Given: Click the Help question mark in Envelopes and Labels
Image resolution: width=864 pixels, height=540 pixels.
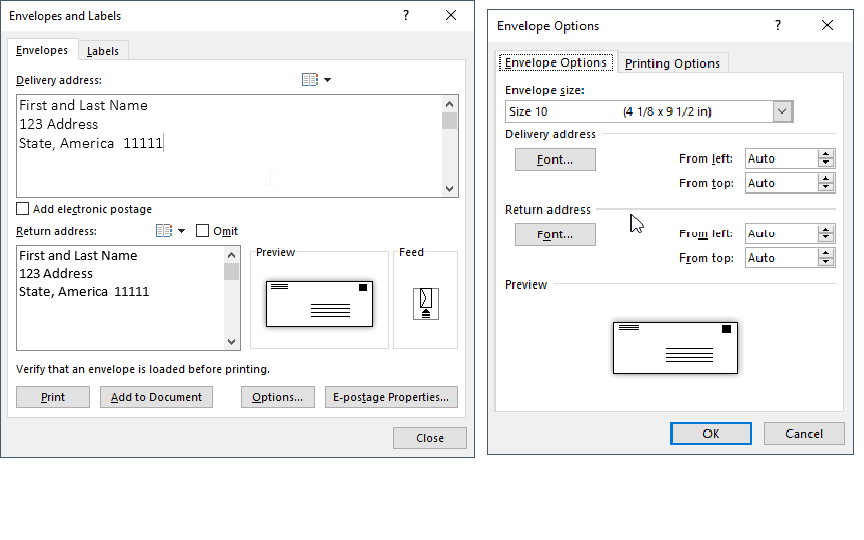Looking at the screenshot, I should pos(406,16).
